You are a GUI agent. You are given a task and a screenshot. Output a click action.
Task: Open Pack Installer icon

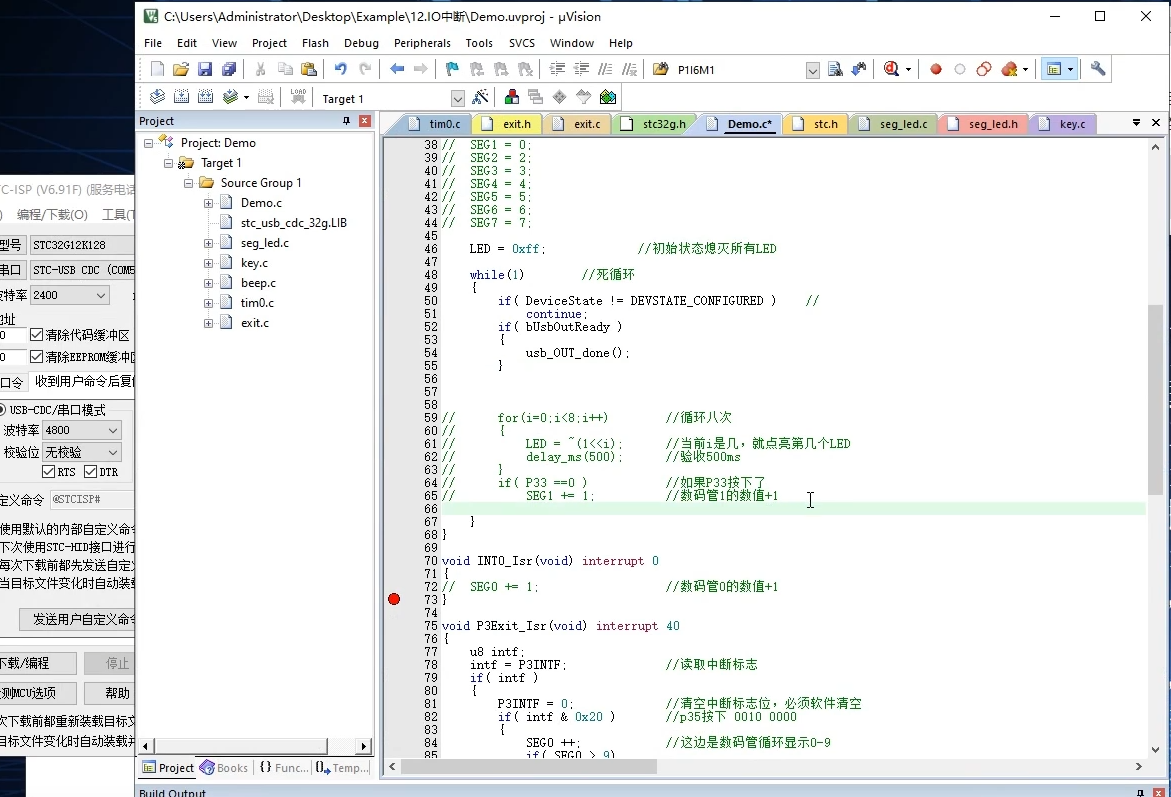pyautogui.click(x=608, y=97)
